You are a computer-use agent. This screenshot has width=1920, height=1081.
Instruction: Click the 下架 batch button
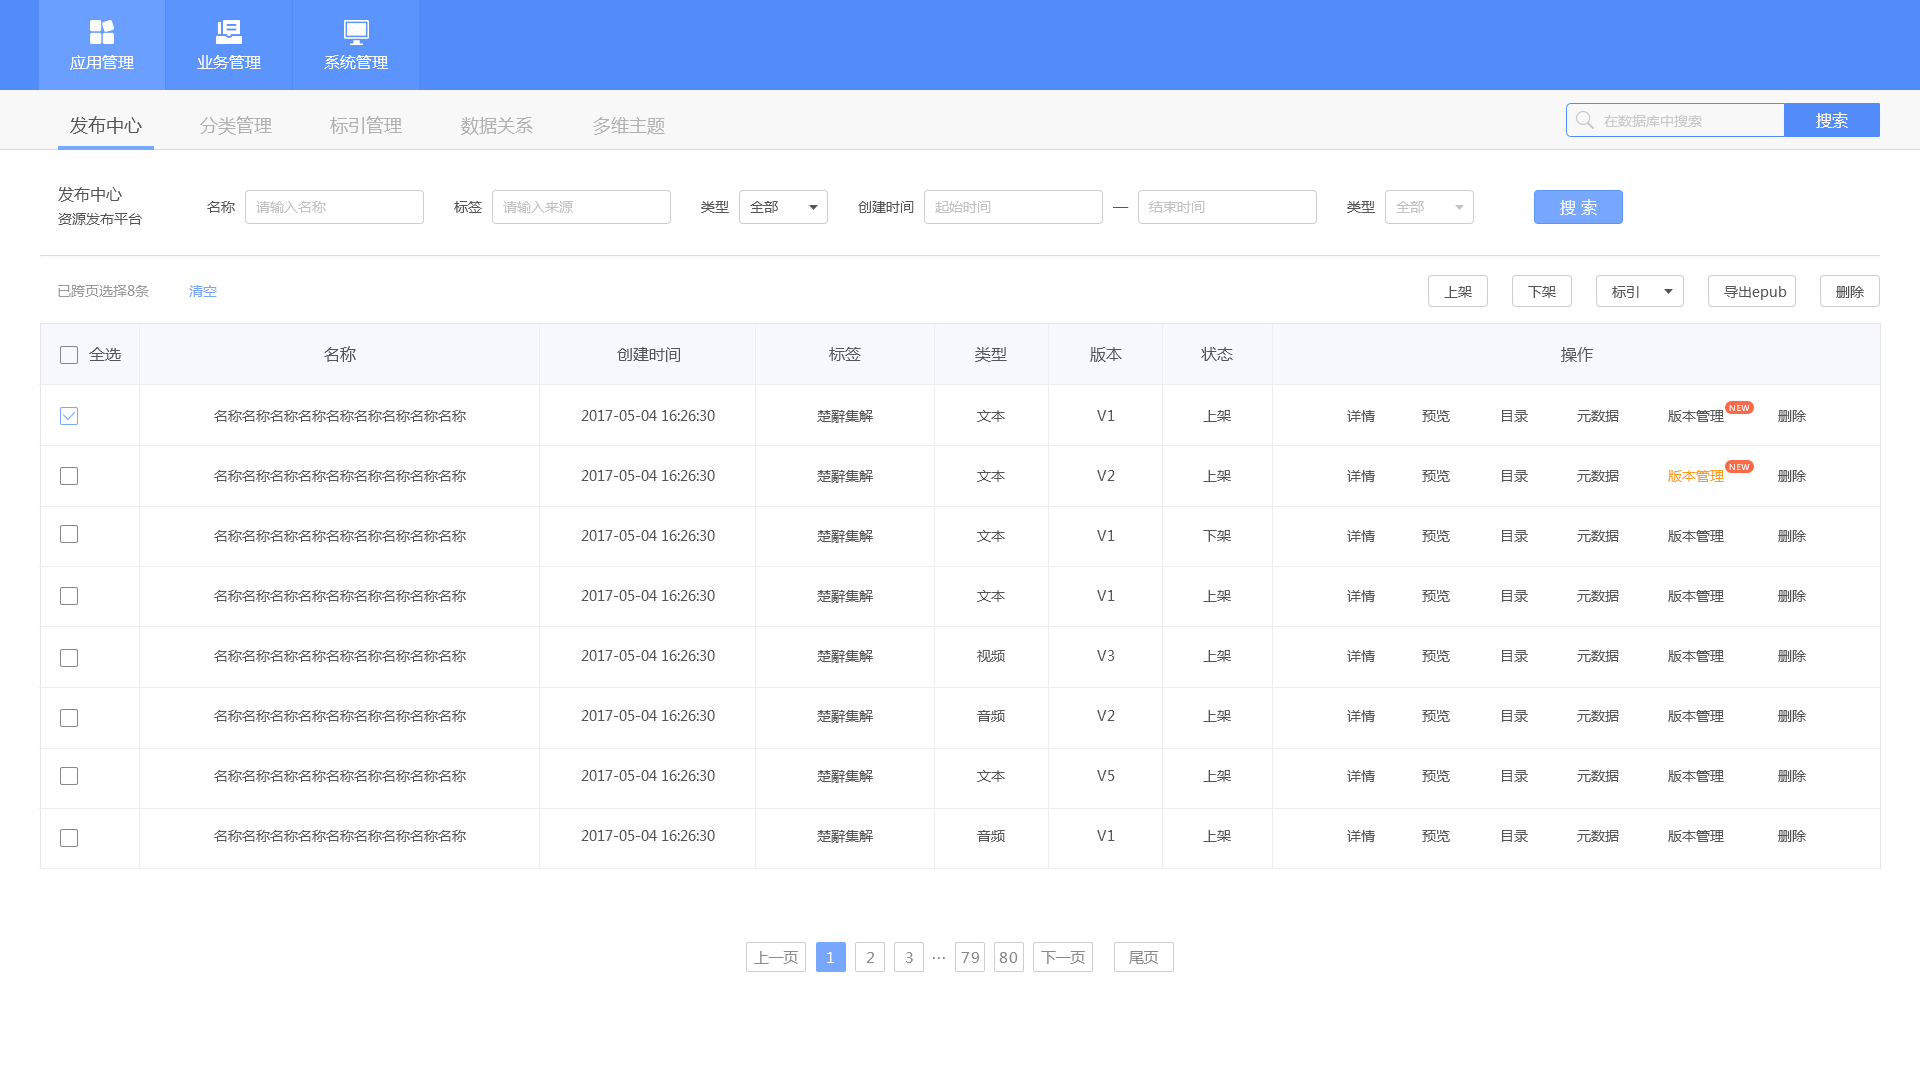coord(1542,291)
